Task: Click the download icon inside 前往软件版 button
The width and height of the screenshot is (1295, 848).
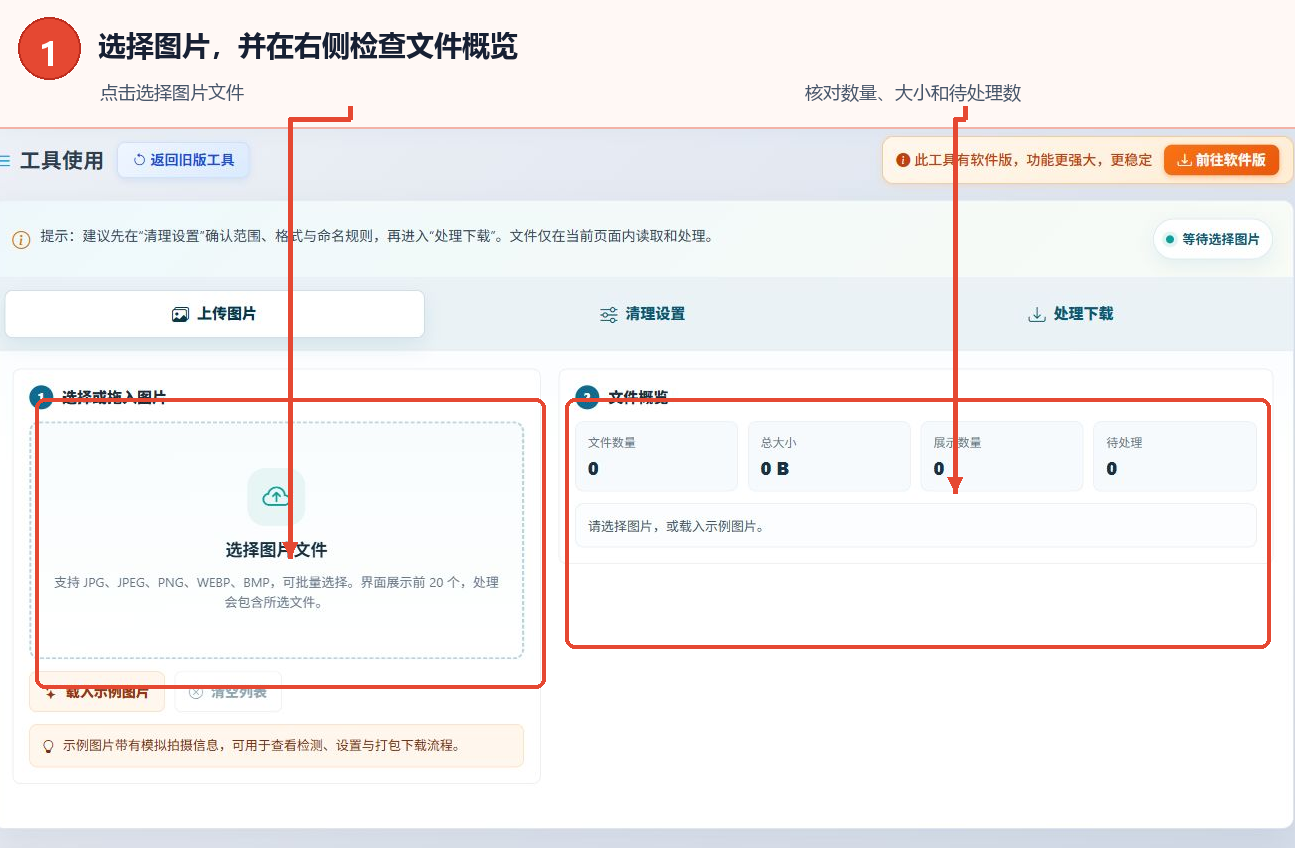Action: click(1184, 160)
